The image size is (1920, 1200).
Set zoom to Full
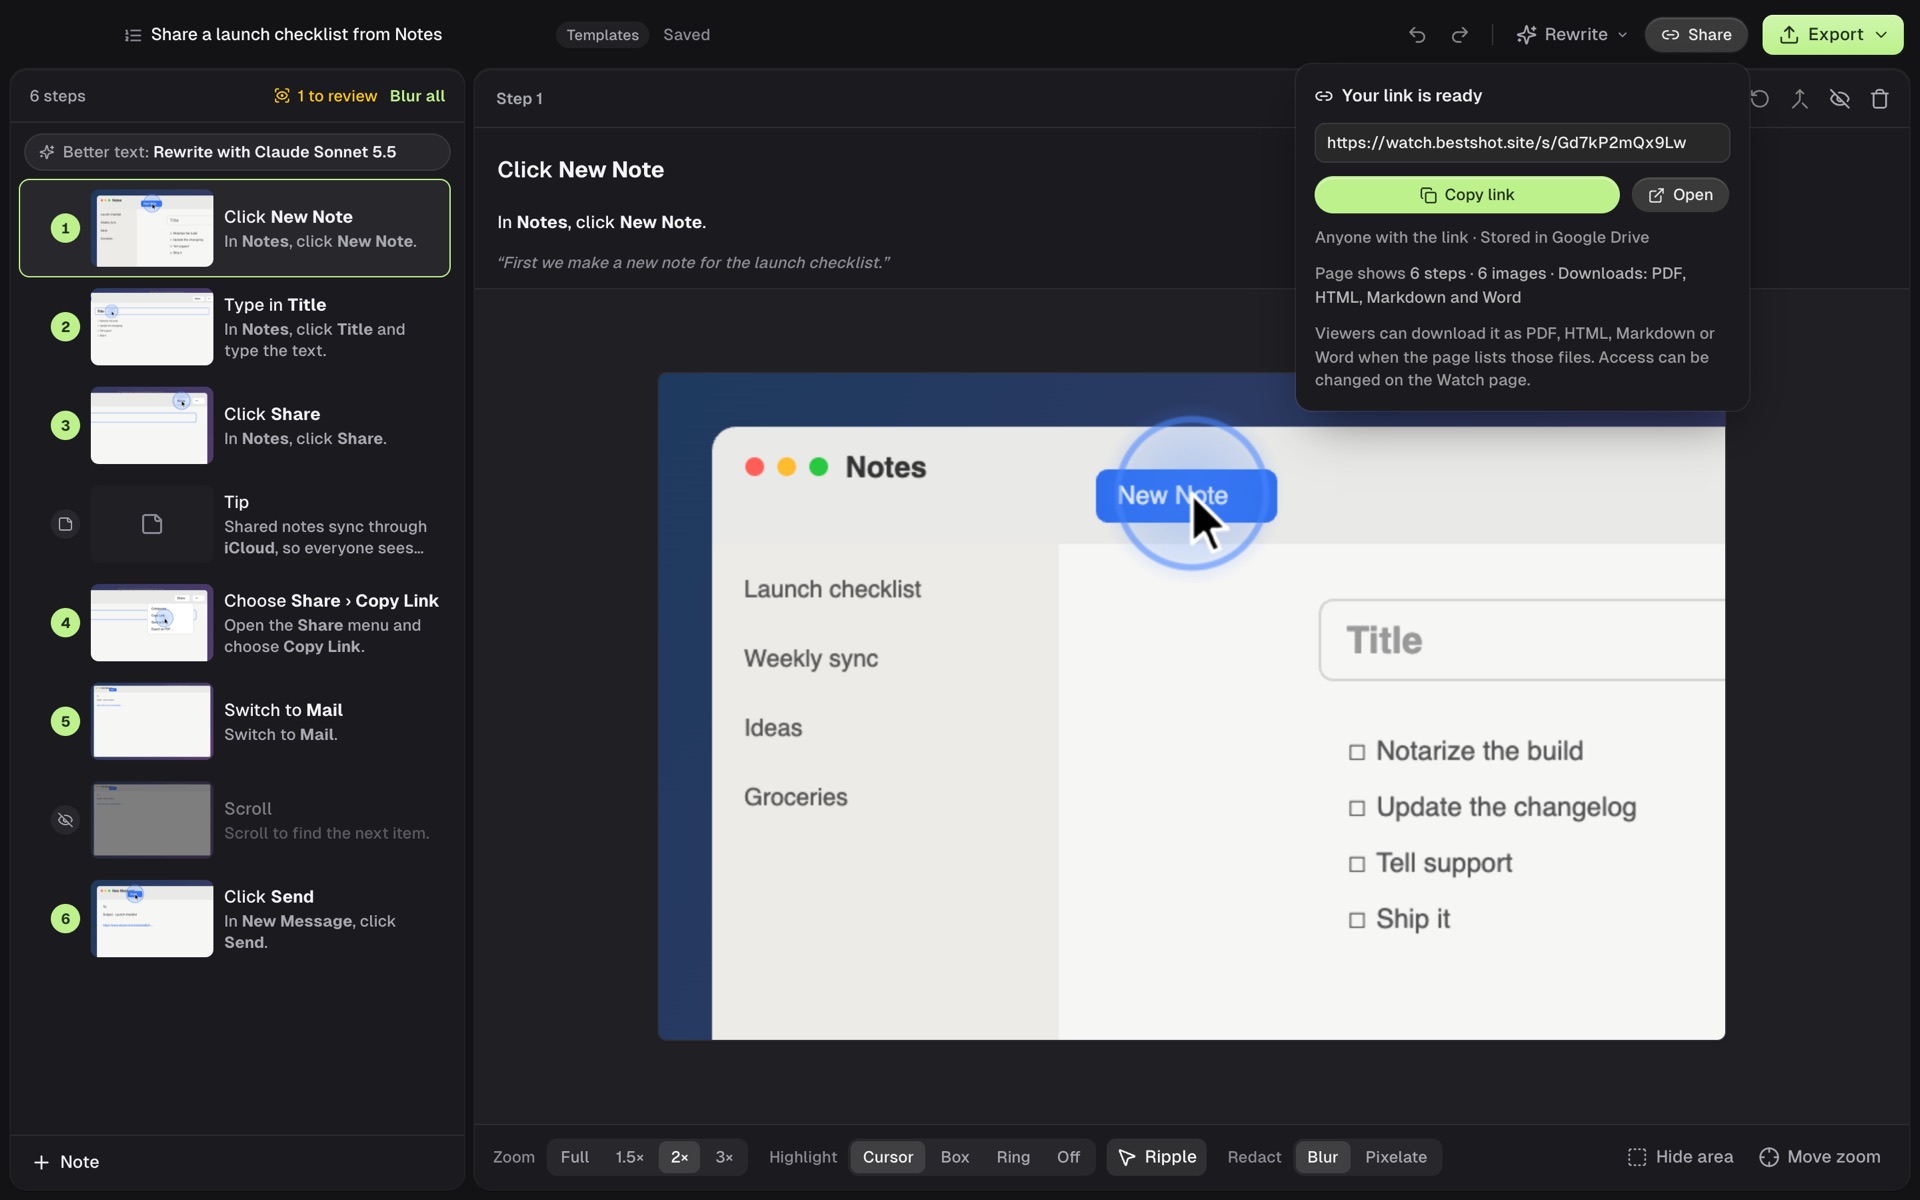pos(575,1157)
